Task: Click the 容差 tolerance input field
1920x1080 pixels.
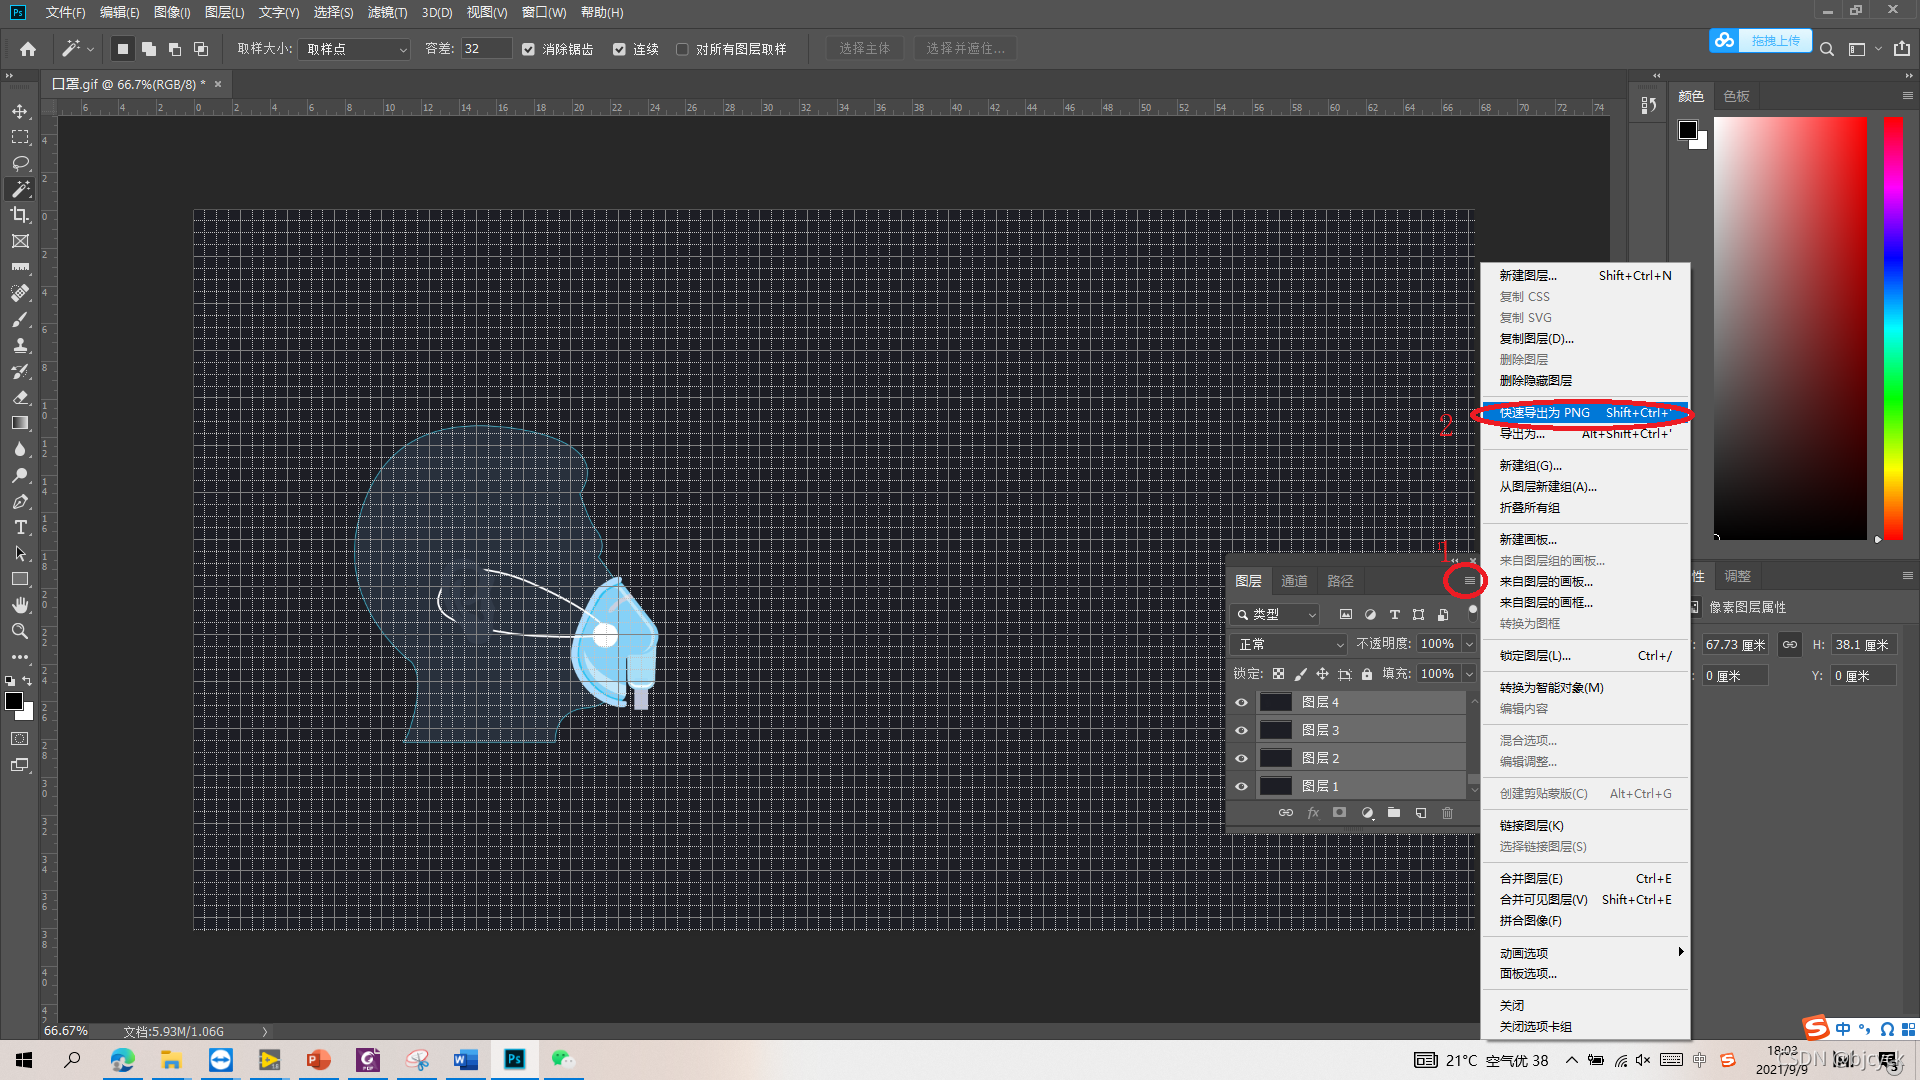Action: pyautogui.click(x=486, y=49)
